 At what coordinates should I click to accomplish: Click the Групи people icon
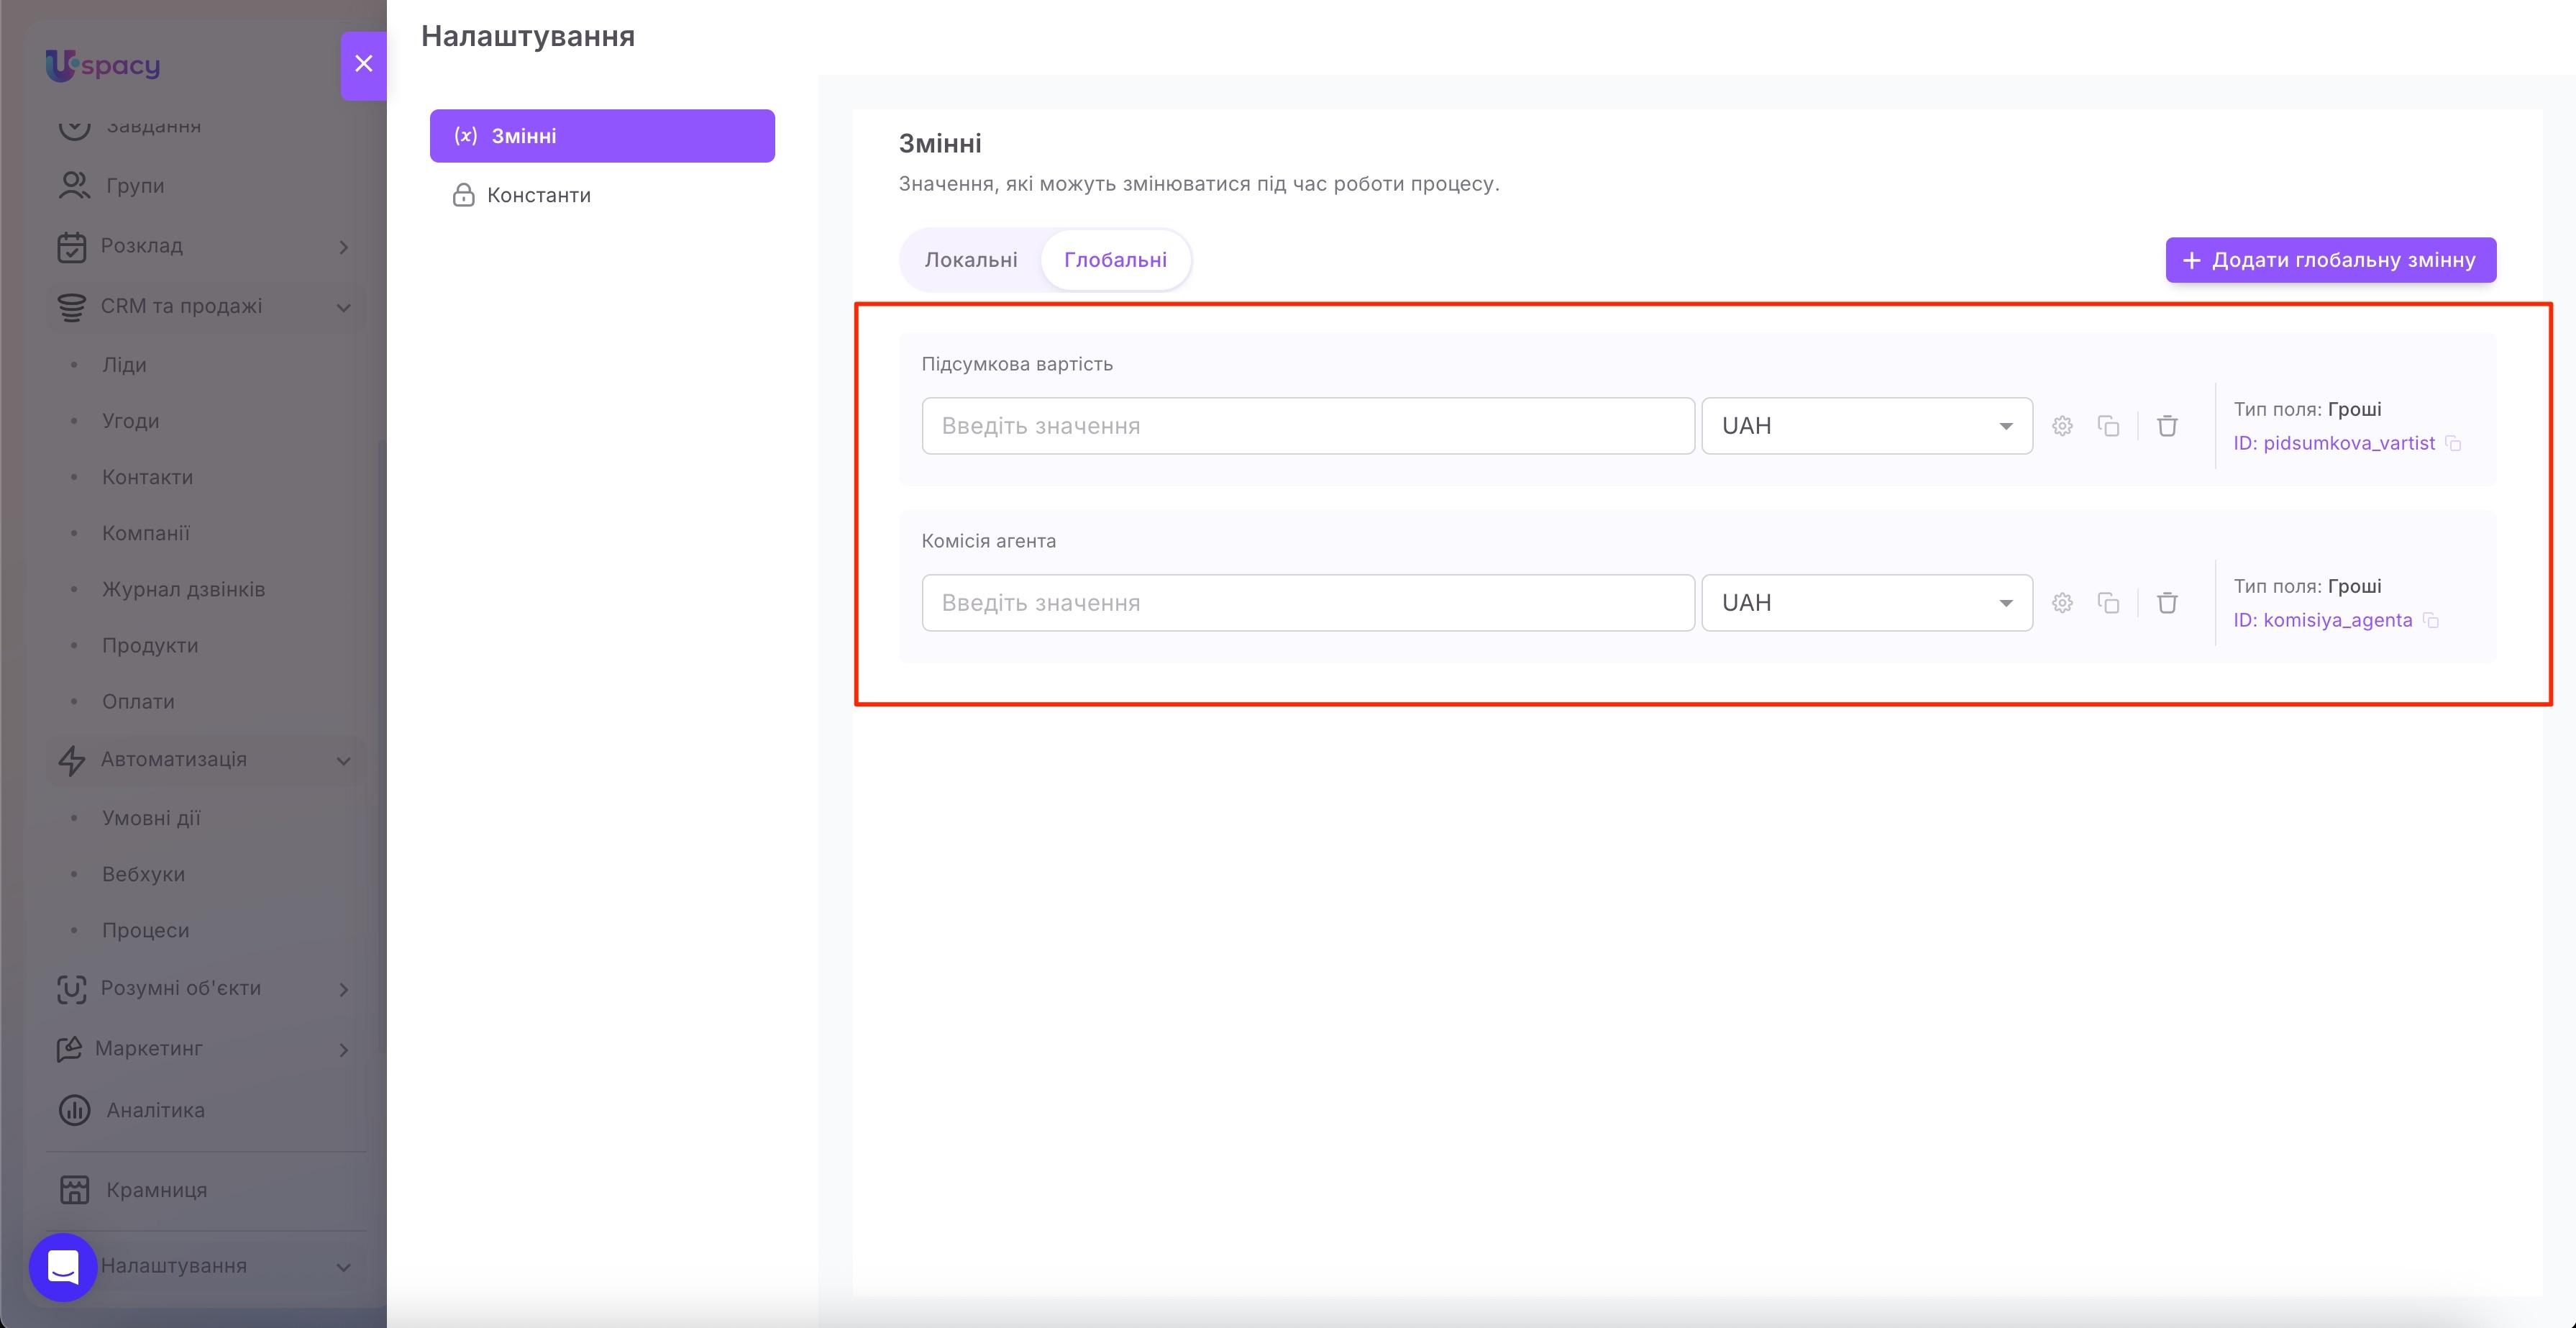74,185
